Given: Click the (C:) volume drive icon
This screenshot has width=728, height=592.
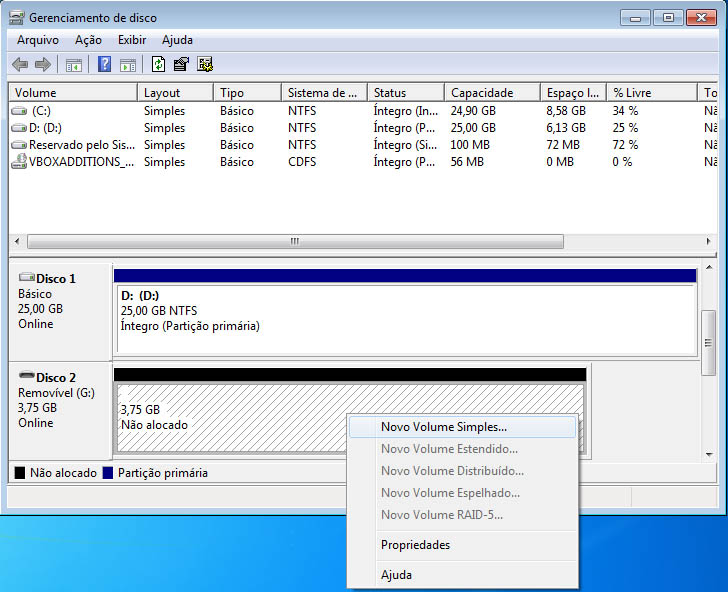Looking at the screenshot, I should 19,111.
